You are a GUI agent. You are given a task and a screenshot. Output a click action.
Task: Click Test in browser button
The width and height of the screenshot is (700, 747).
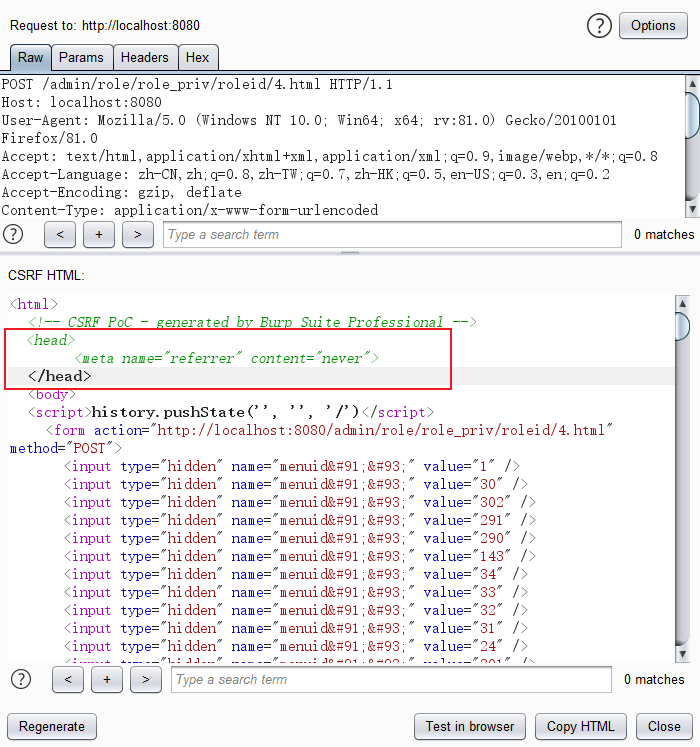pos(470,727)
